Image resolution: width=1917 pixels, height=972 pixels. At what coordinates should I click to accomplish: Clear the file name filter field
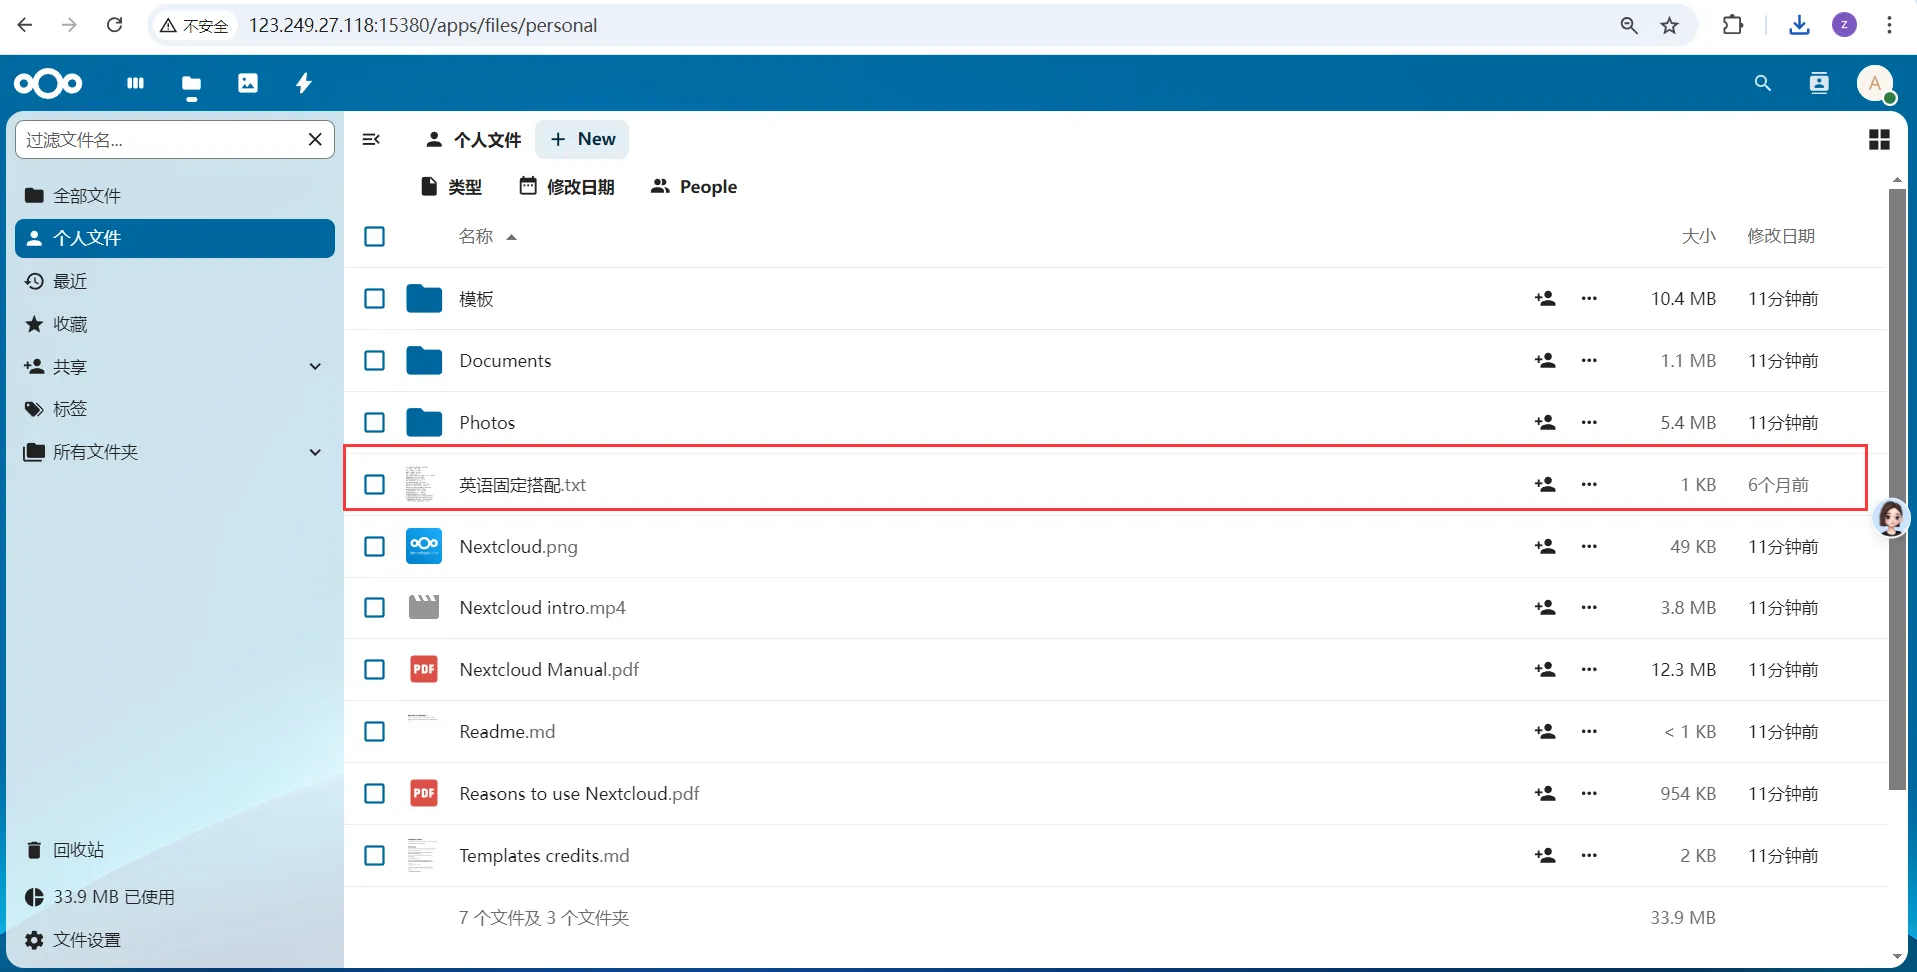click(315, 139)
